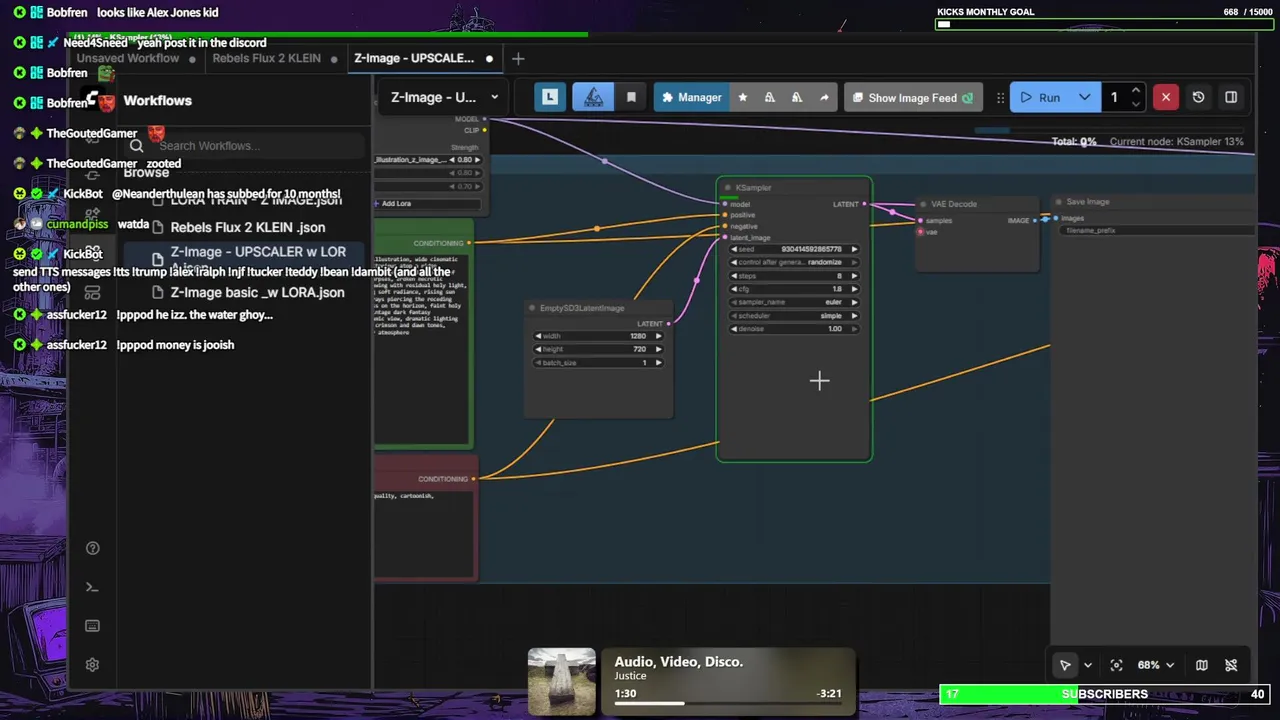Click the batch count field showing 1

click(x=1115, y=97)
